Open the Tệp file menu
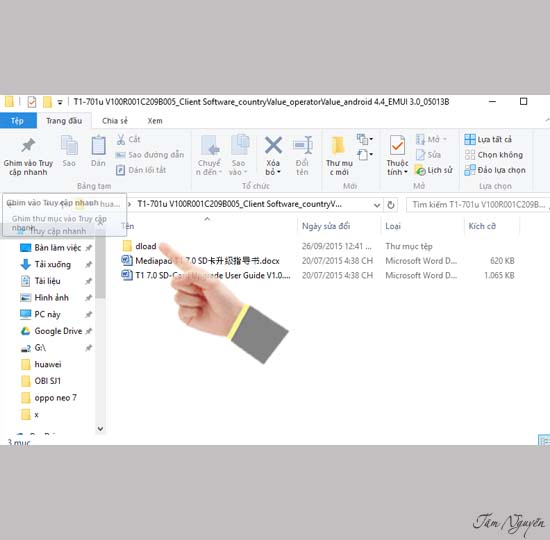Image resolution: width=550 pixels, height=540 pixels. point(18,121)
